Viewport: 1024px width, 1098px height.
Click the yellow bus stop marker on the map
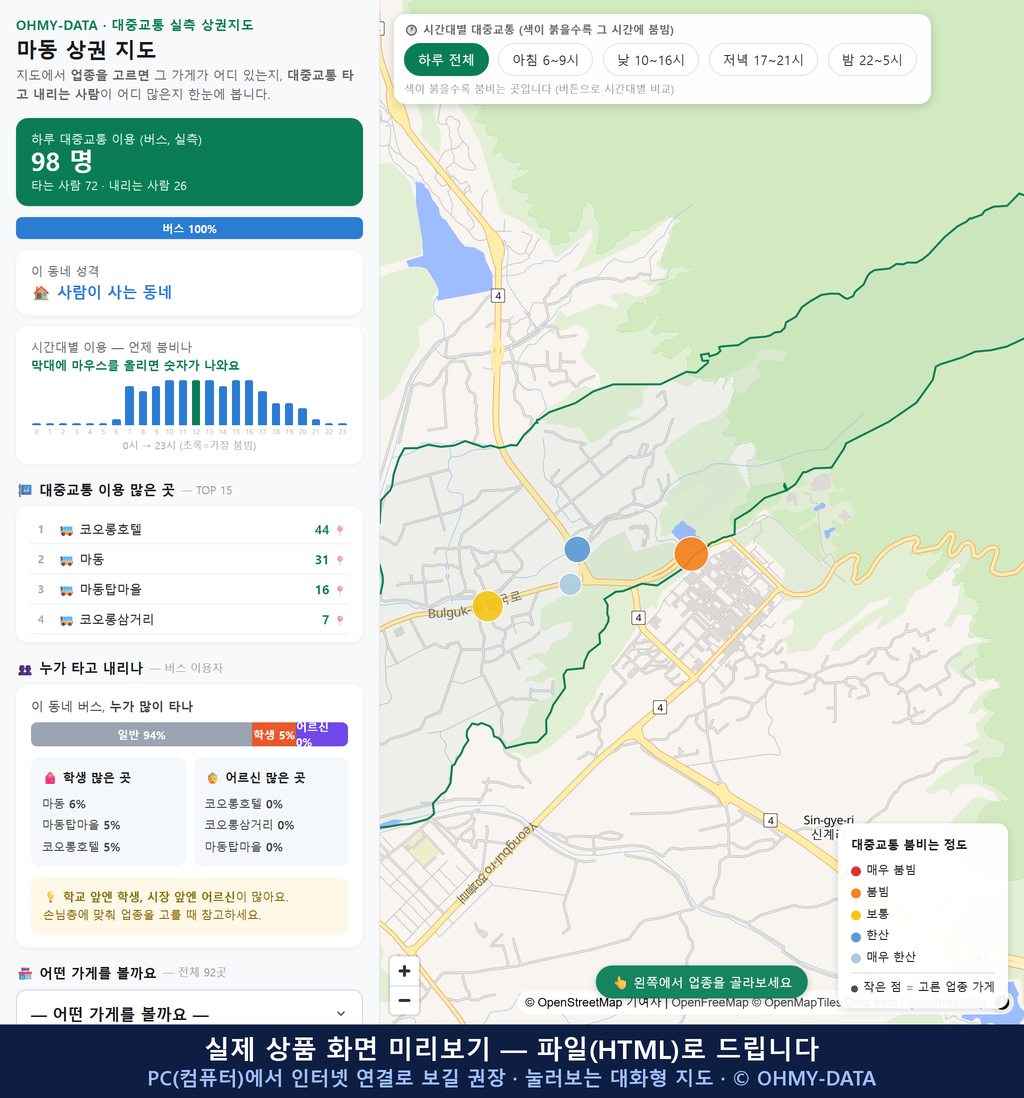(x=487, y=606)
